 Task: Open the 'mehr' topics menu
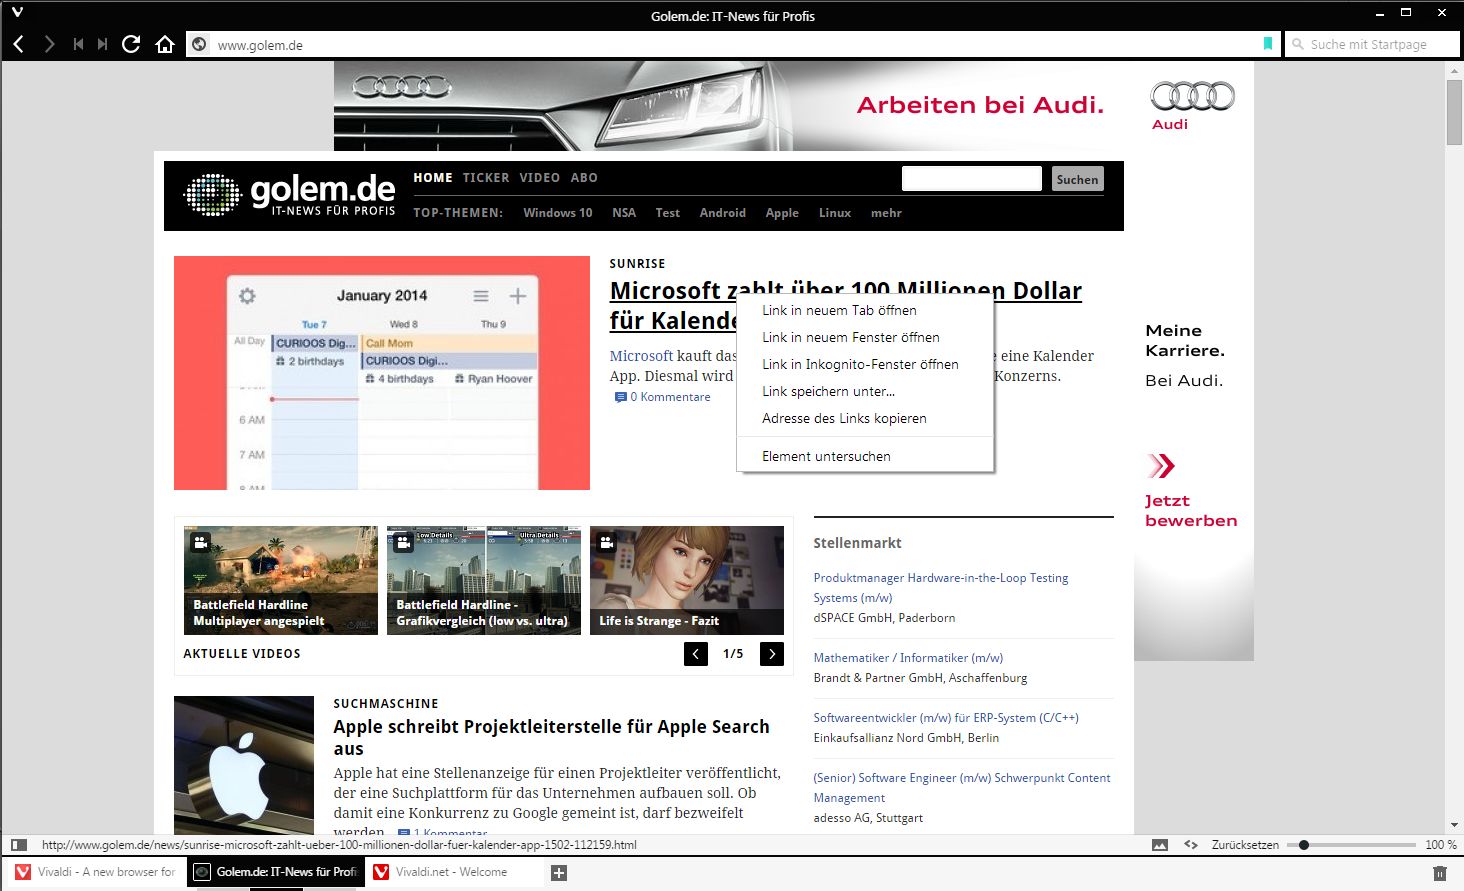885,212
